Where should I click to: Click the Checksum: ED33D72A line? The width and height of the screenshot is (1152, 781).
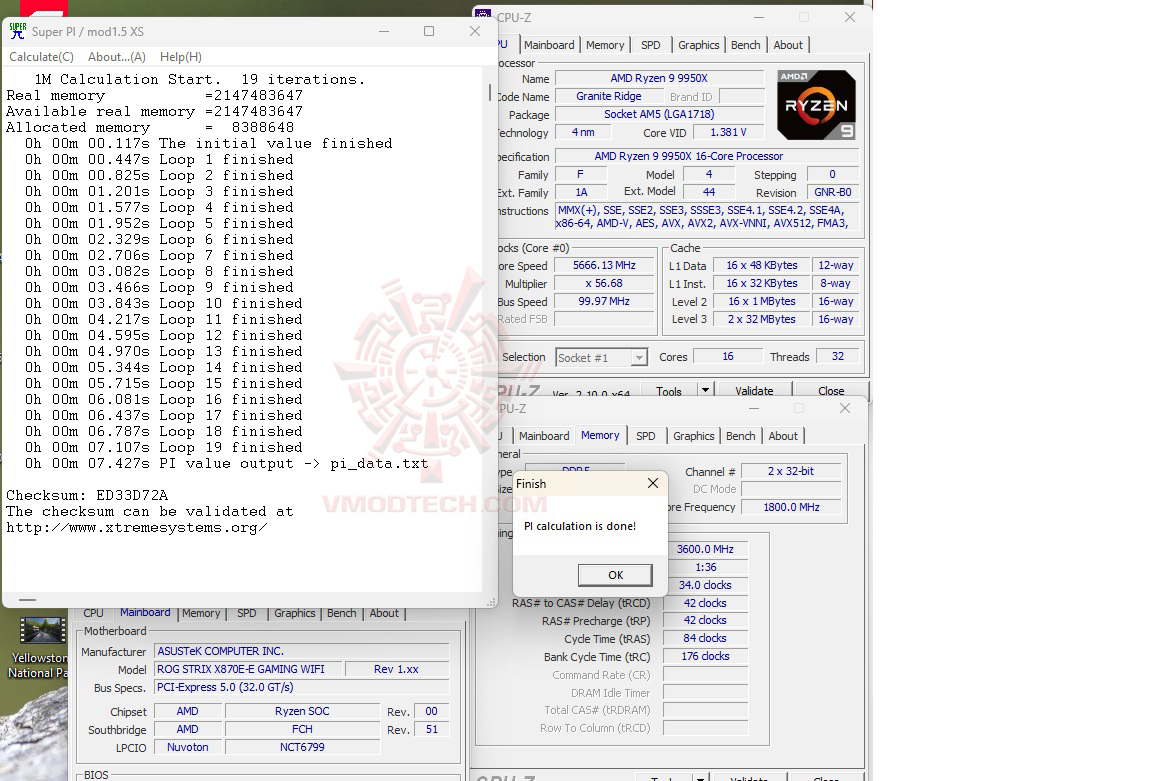click(x=87, y=495)
